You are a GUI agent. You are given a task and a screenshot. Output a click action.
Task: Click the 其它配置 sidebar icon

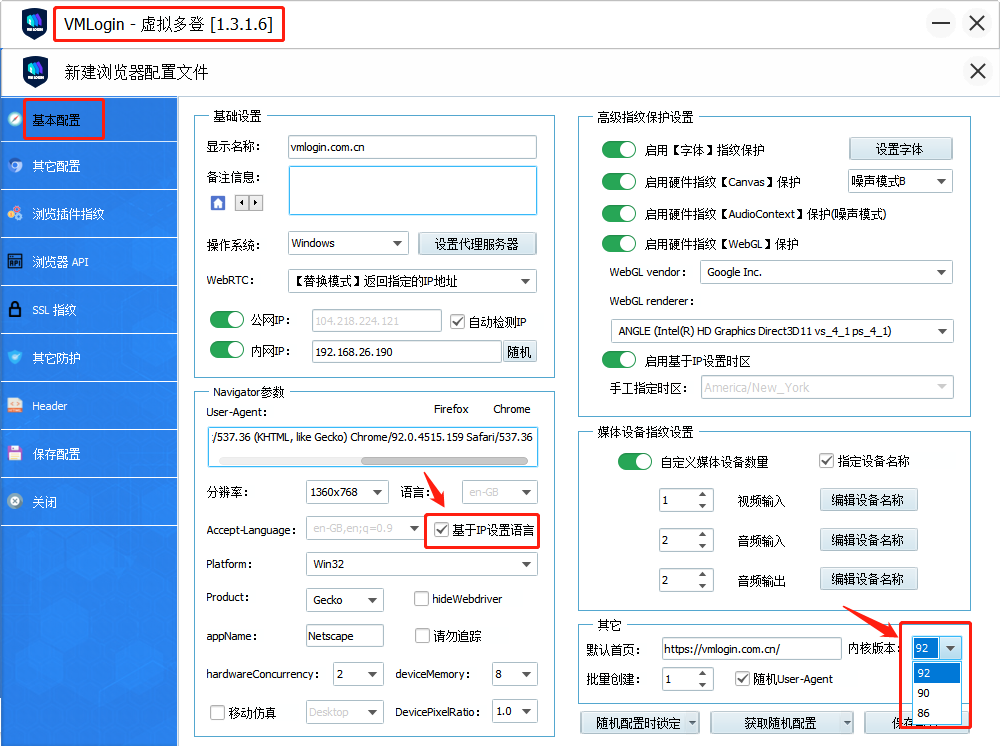click(x=15, y=166)
